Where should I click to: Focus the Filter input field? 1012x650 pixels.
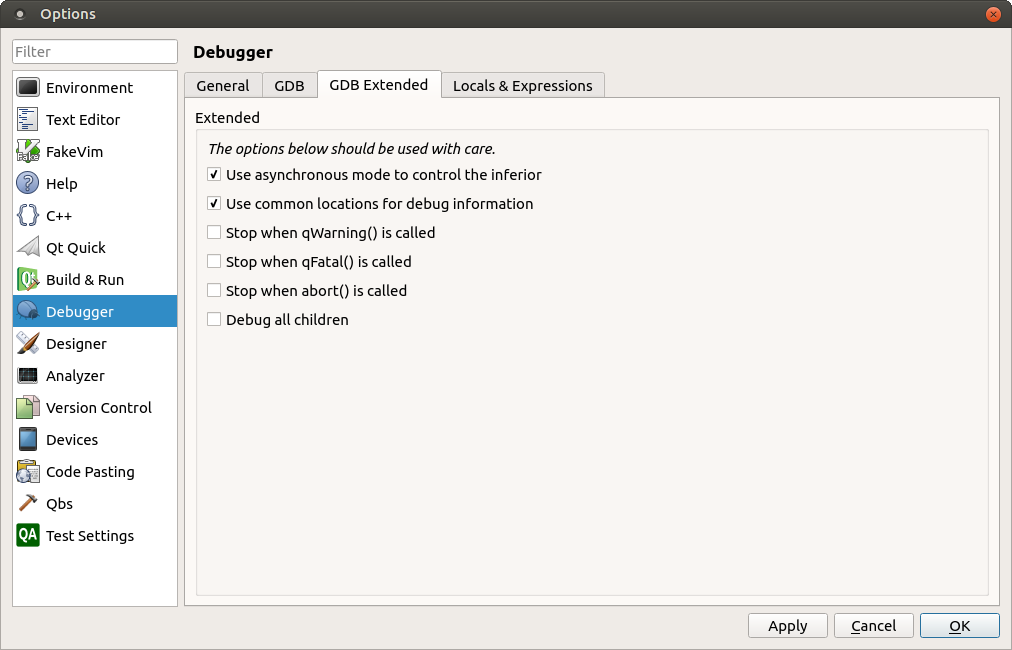point(95,52)
